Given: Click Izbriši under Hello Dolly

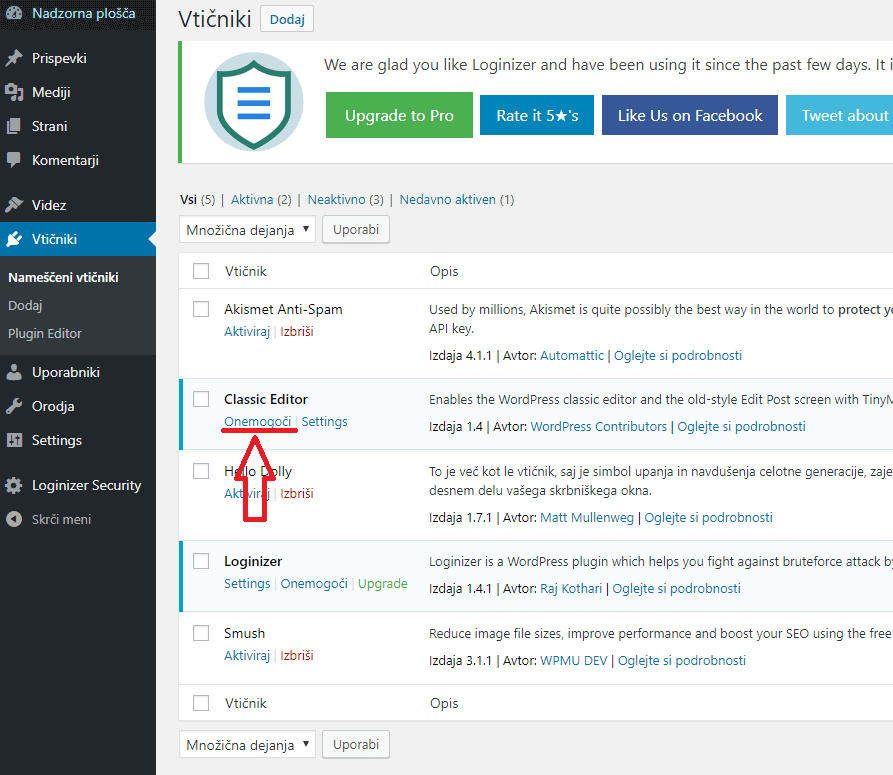Looking at the screenshot, I should 297,494.
